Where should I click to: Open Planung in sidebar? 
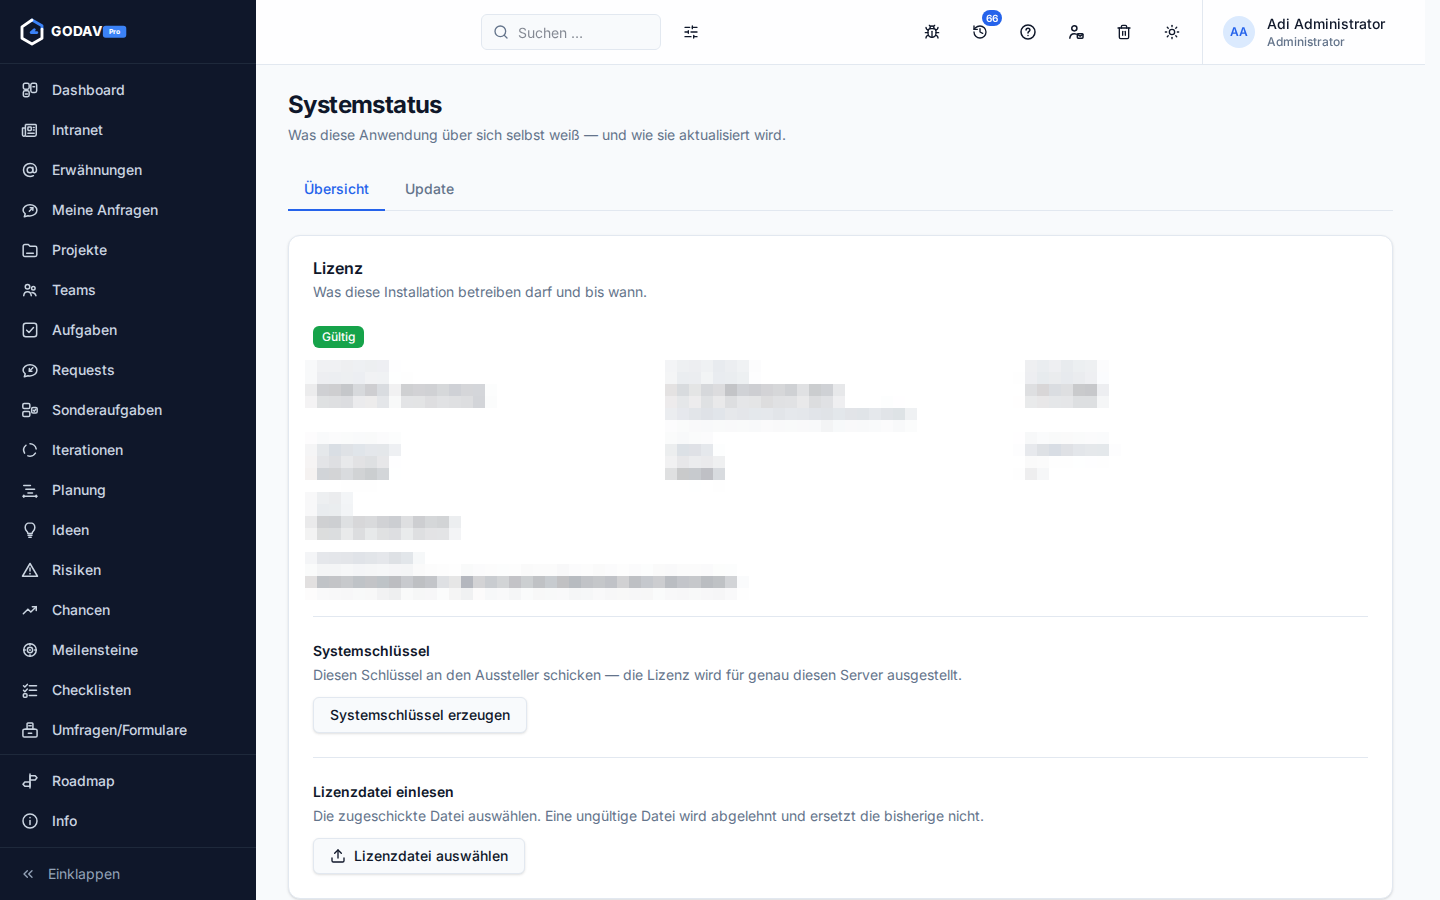coord(128,490)
